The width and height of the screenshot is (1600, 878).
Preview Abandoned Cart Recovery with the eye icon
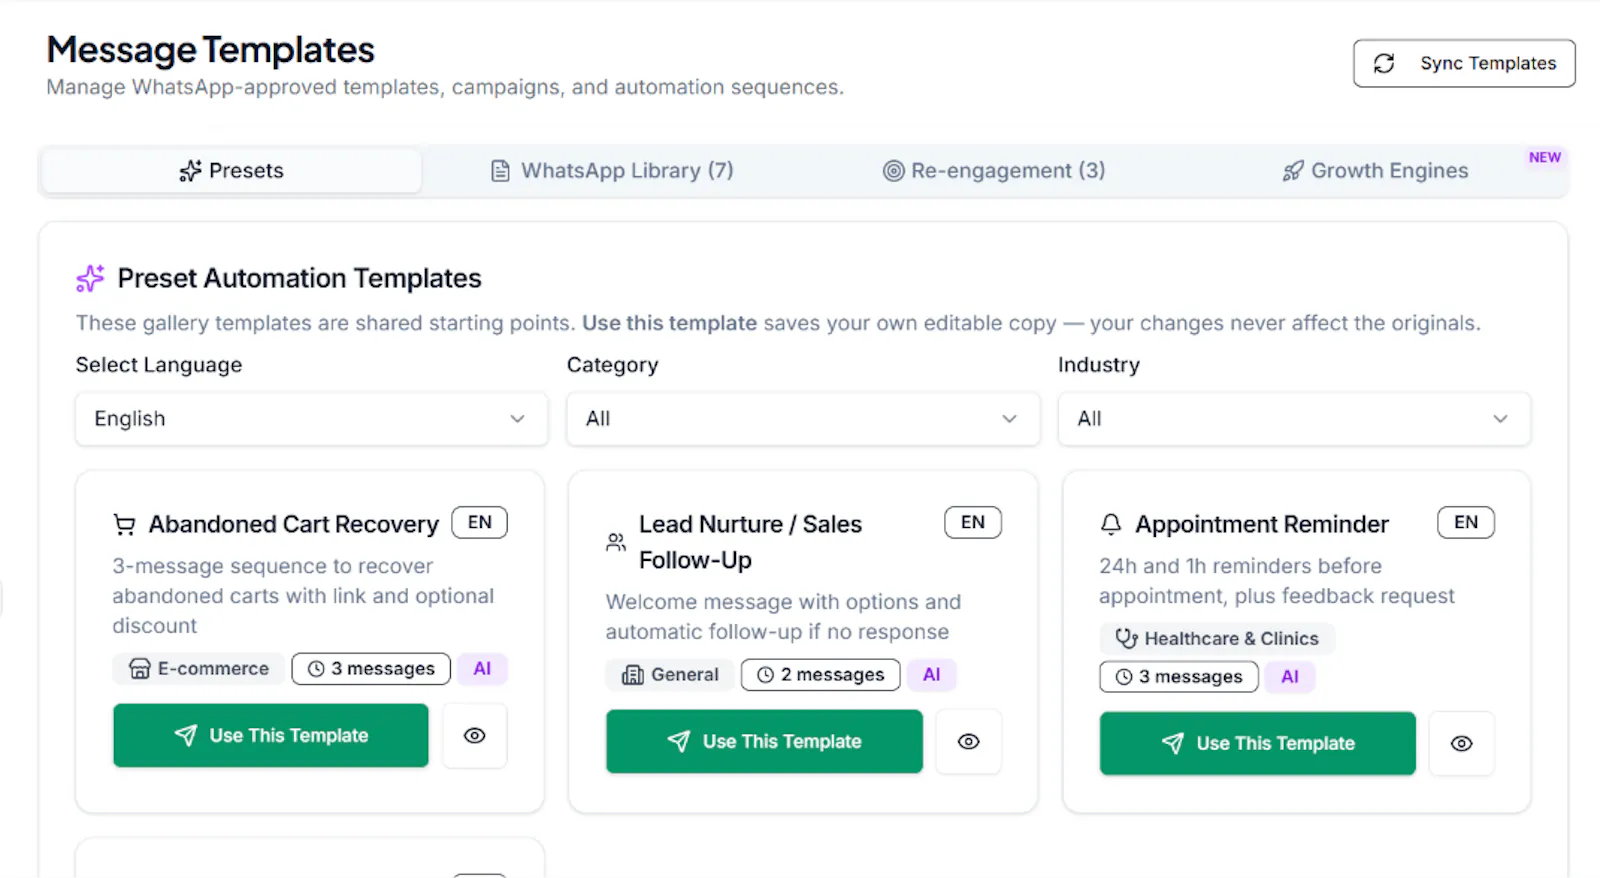(475, 736)
